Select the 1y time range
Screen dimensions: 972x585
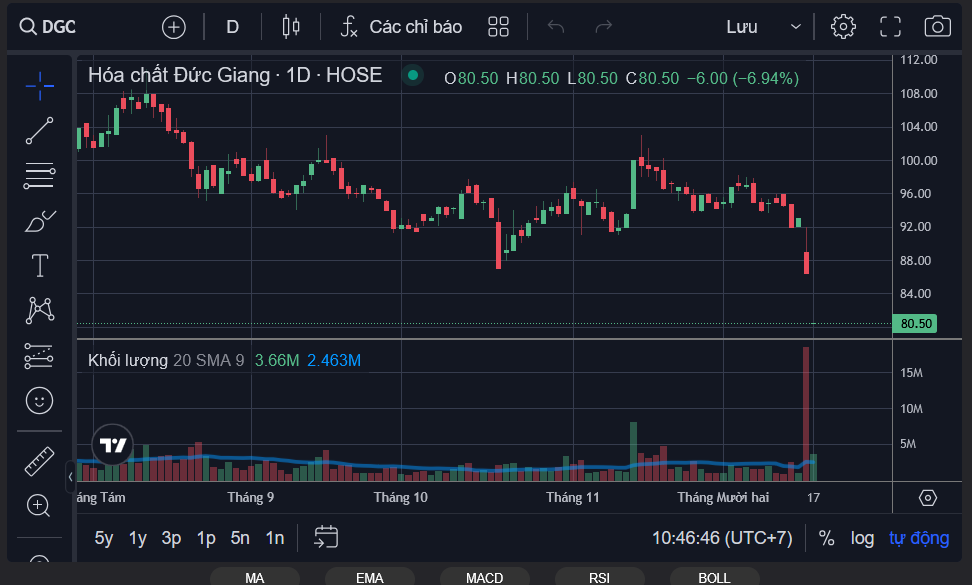point(138,538)
